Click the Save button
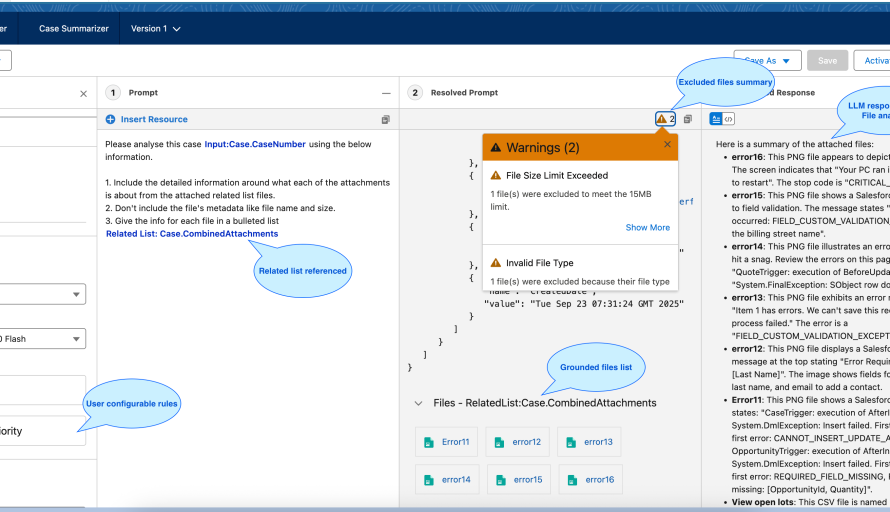 (x=827, y=61)
